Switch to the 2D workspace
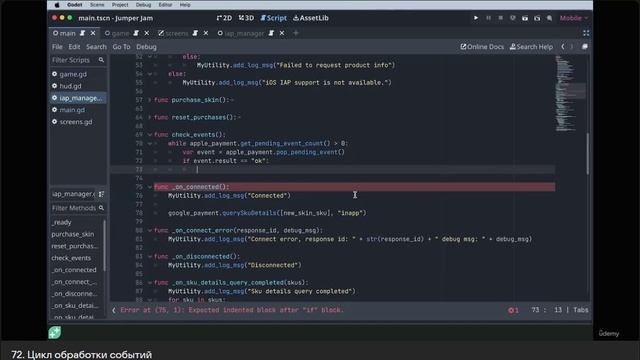The image size is (640, 360). point(224,18)
